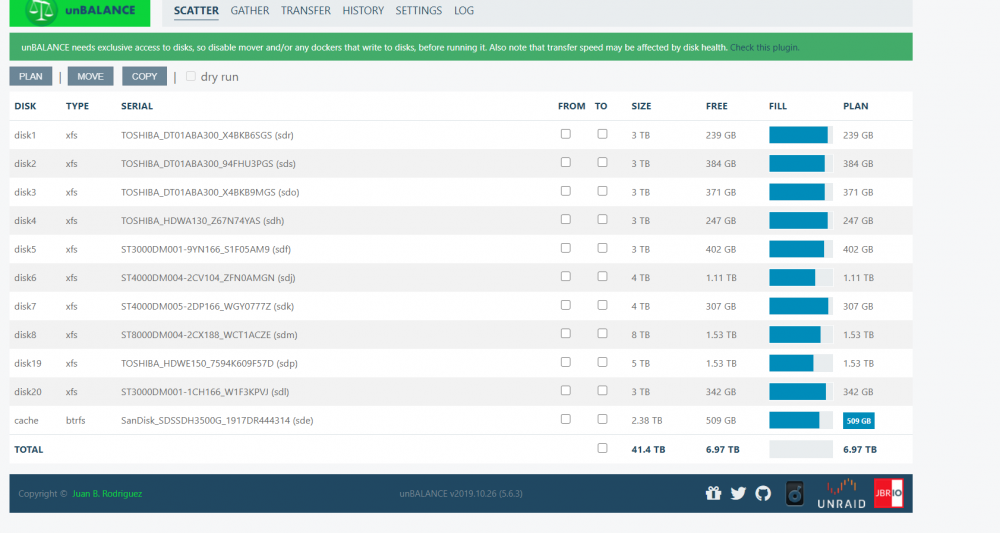Click serial ST8000DM004-2CX188_WCT1ACZE (sdm)

(209, 335)
